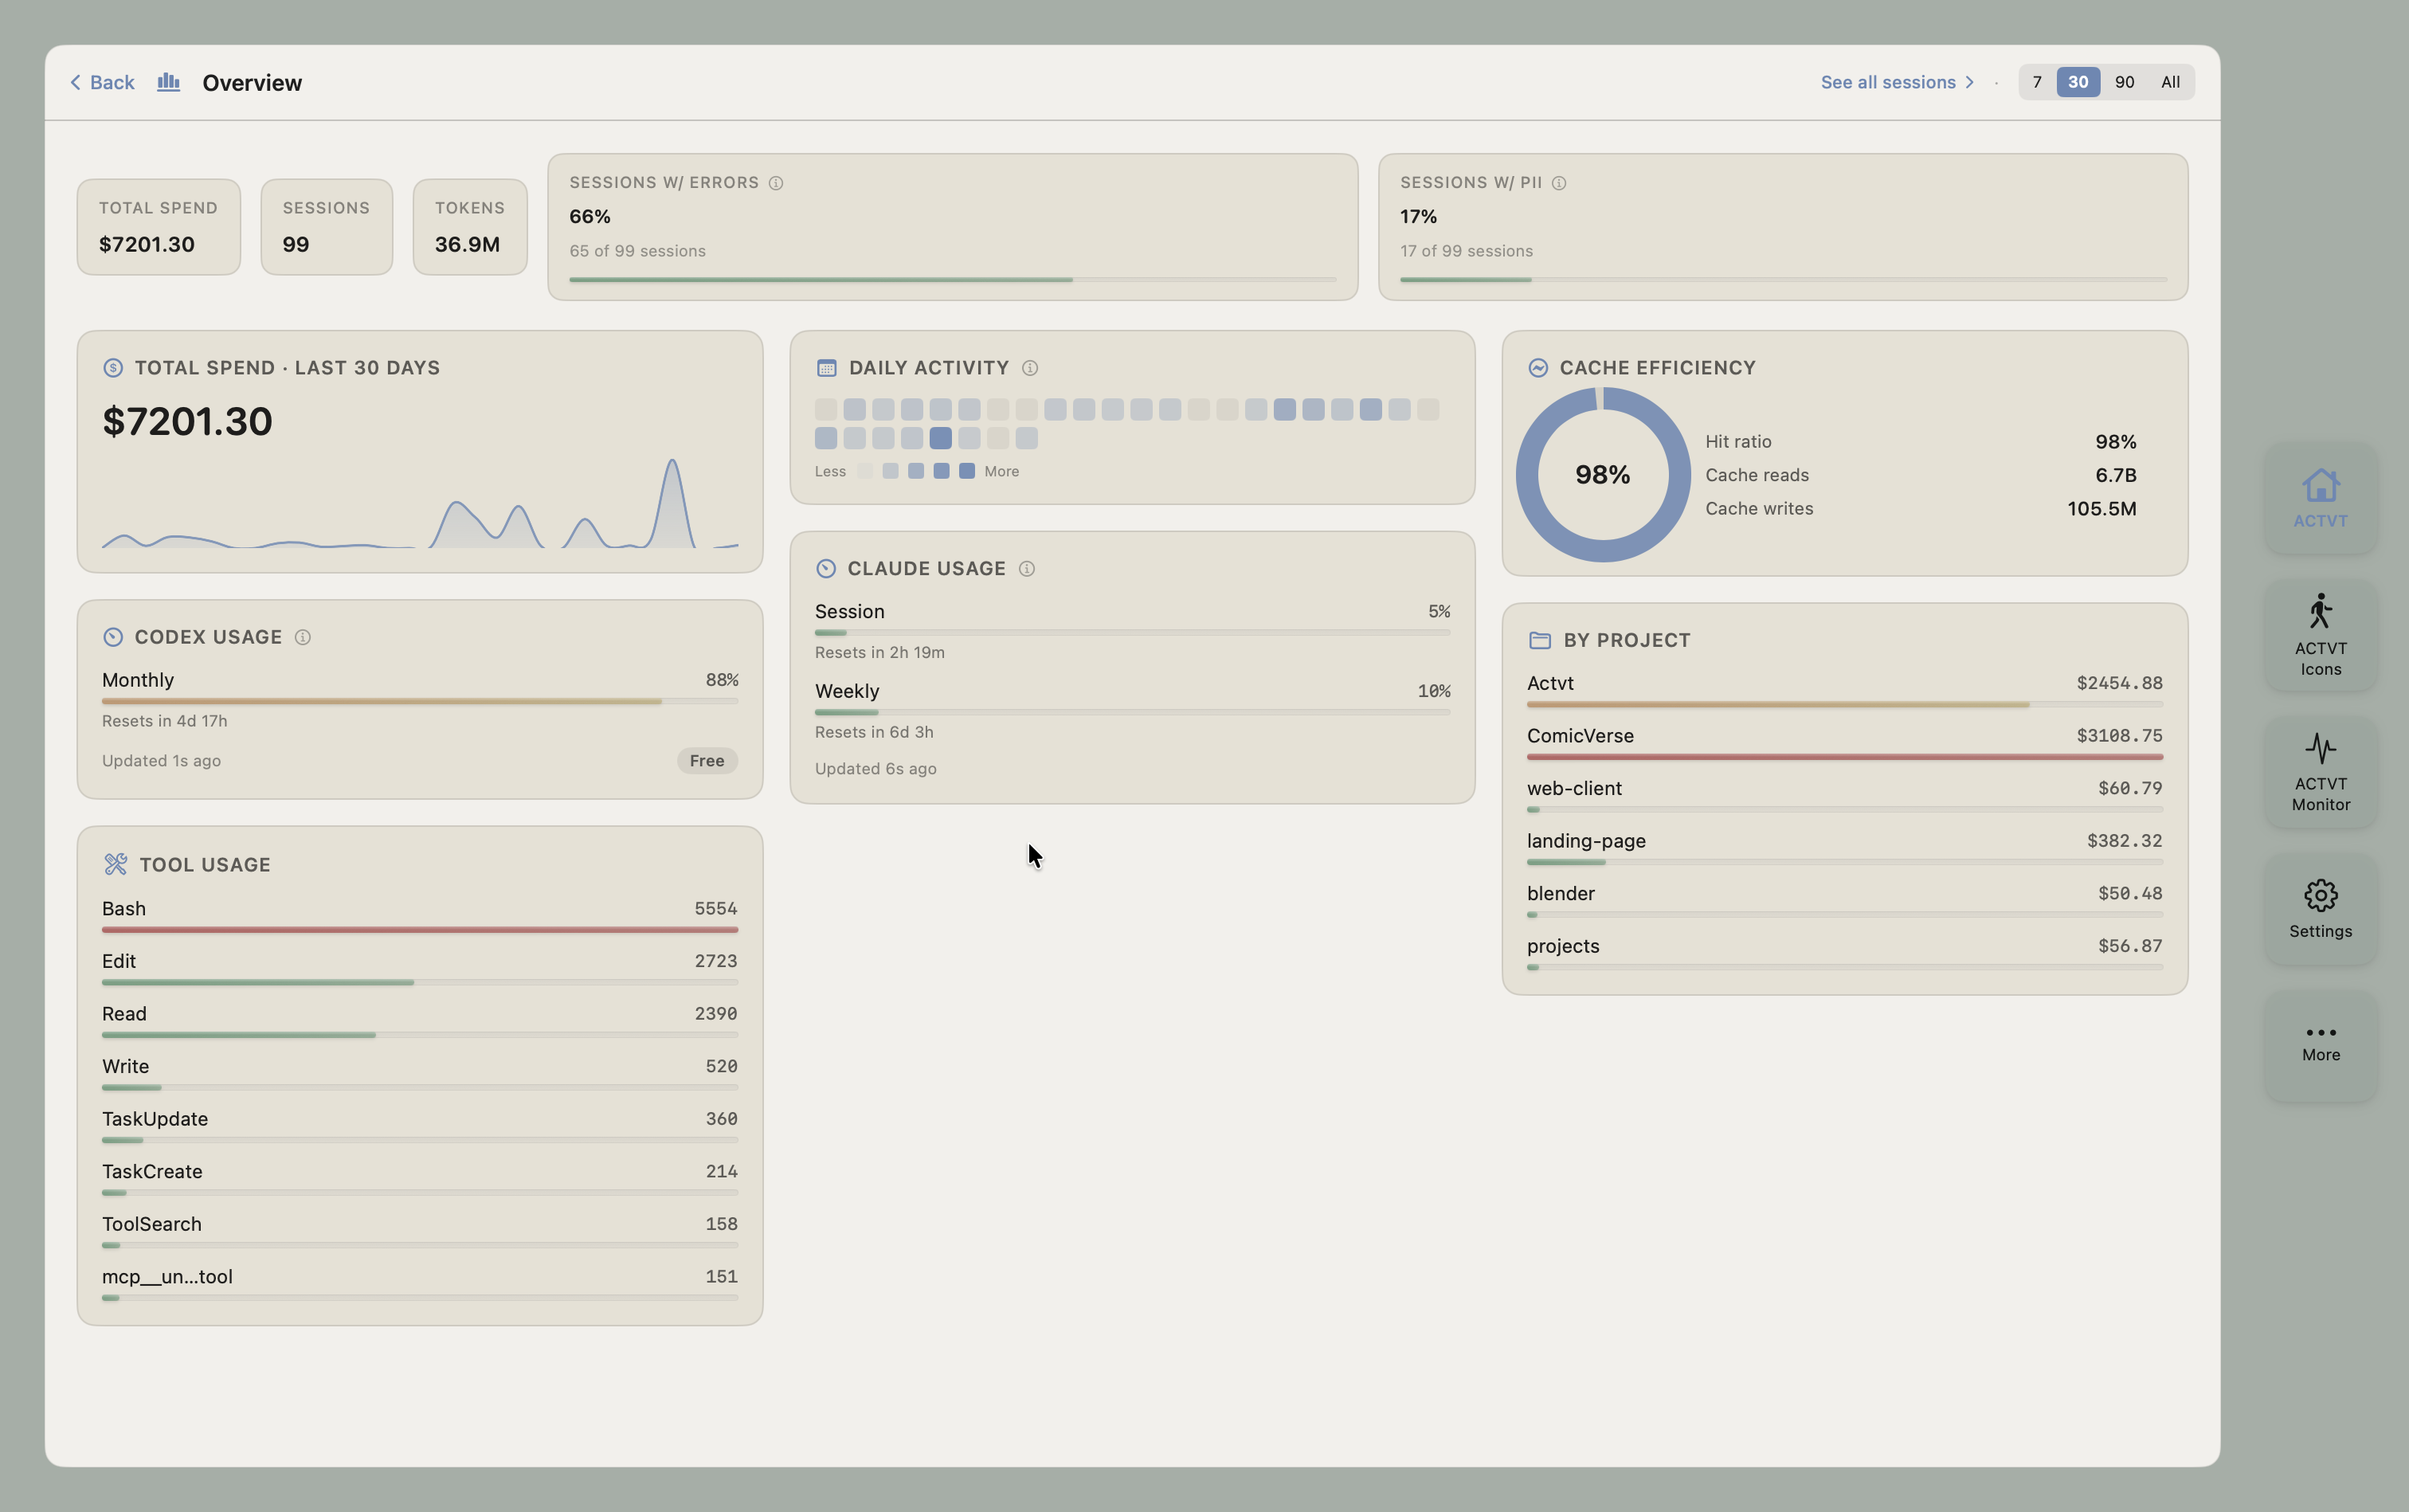
Task: Click the Claude Session usage bar
Action: [x=1132, y=633]
